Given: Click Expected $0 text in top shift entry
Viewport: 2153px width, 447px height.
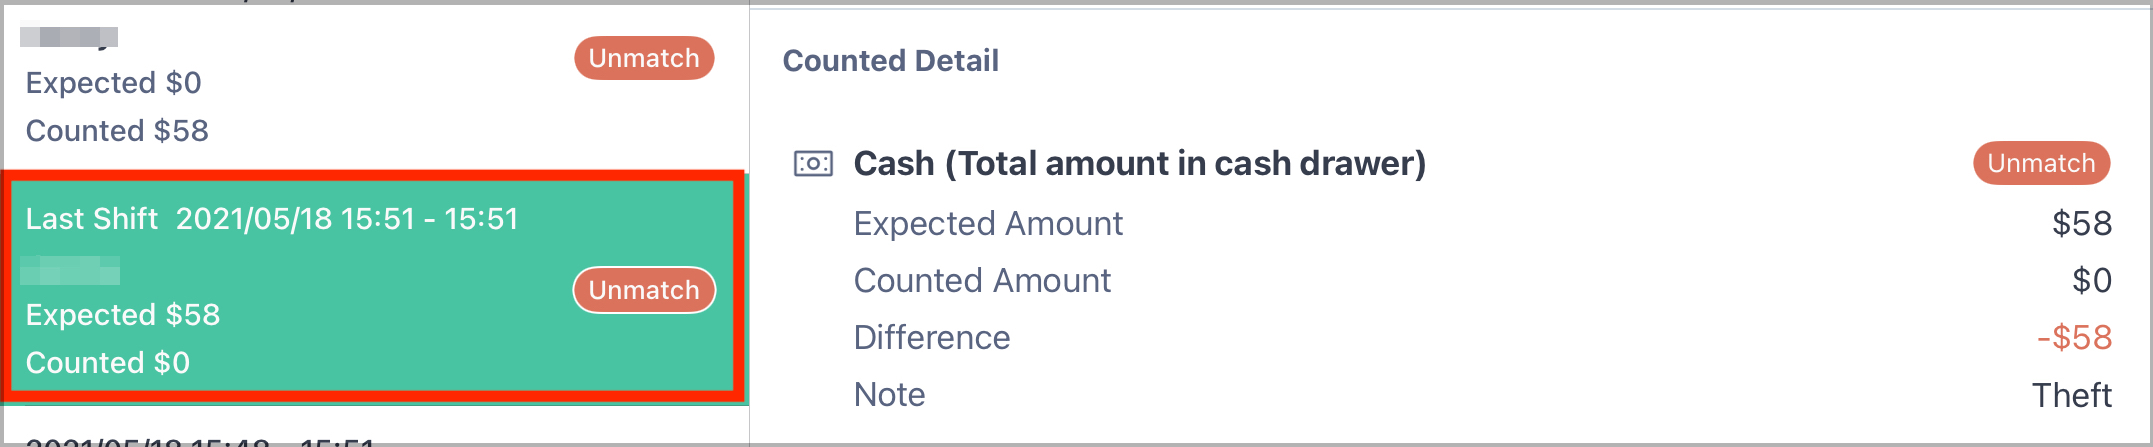Looking at the screenshot, I should pos(114,83).
